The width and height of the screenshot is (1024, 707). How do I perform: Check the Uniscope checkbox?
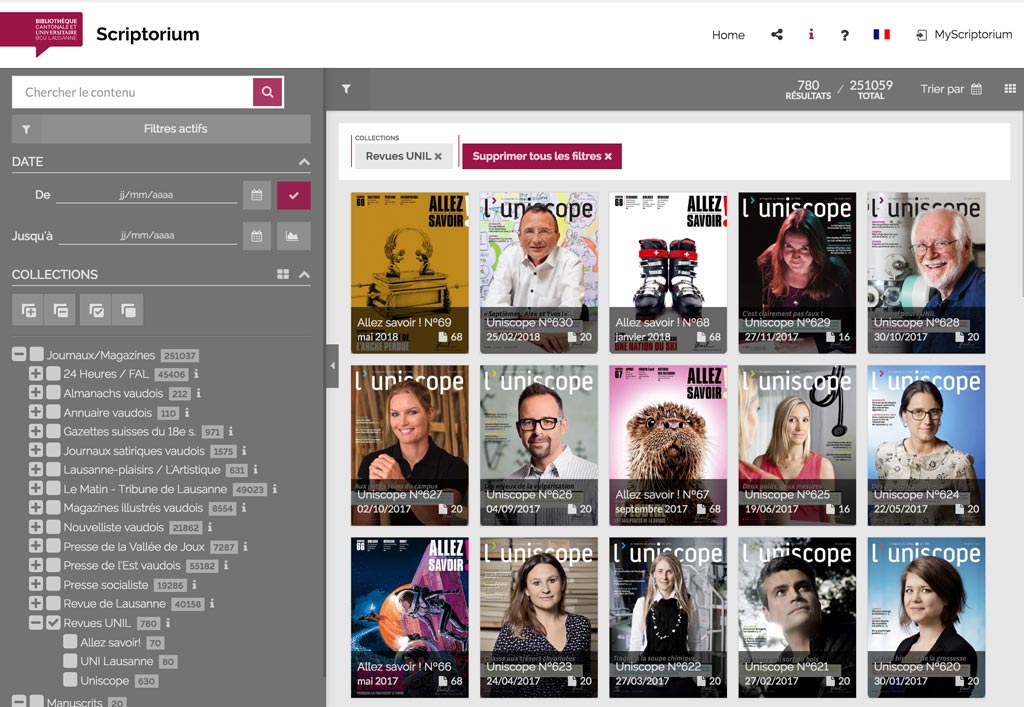71,680
